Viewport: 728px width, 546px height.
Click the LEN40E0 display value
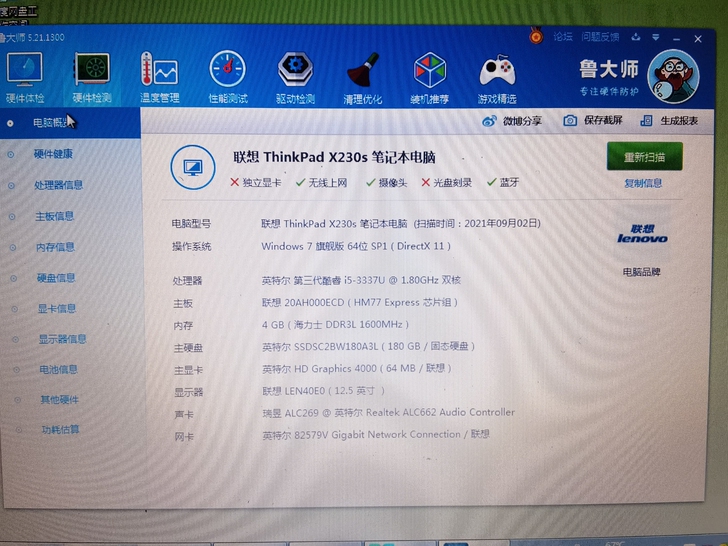[323, 391]
